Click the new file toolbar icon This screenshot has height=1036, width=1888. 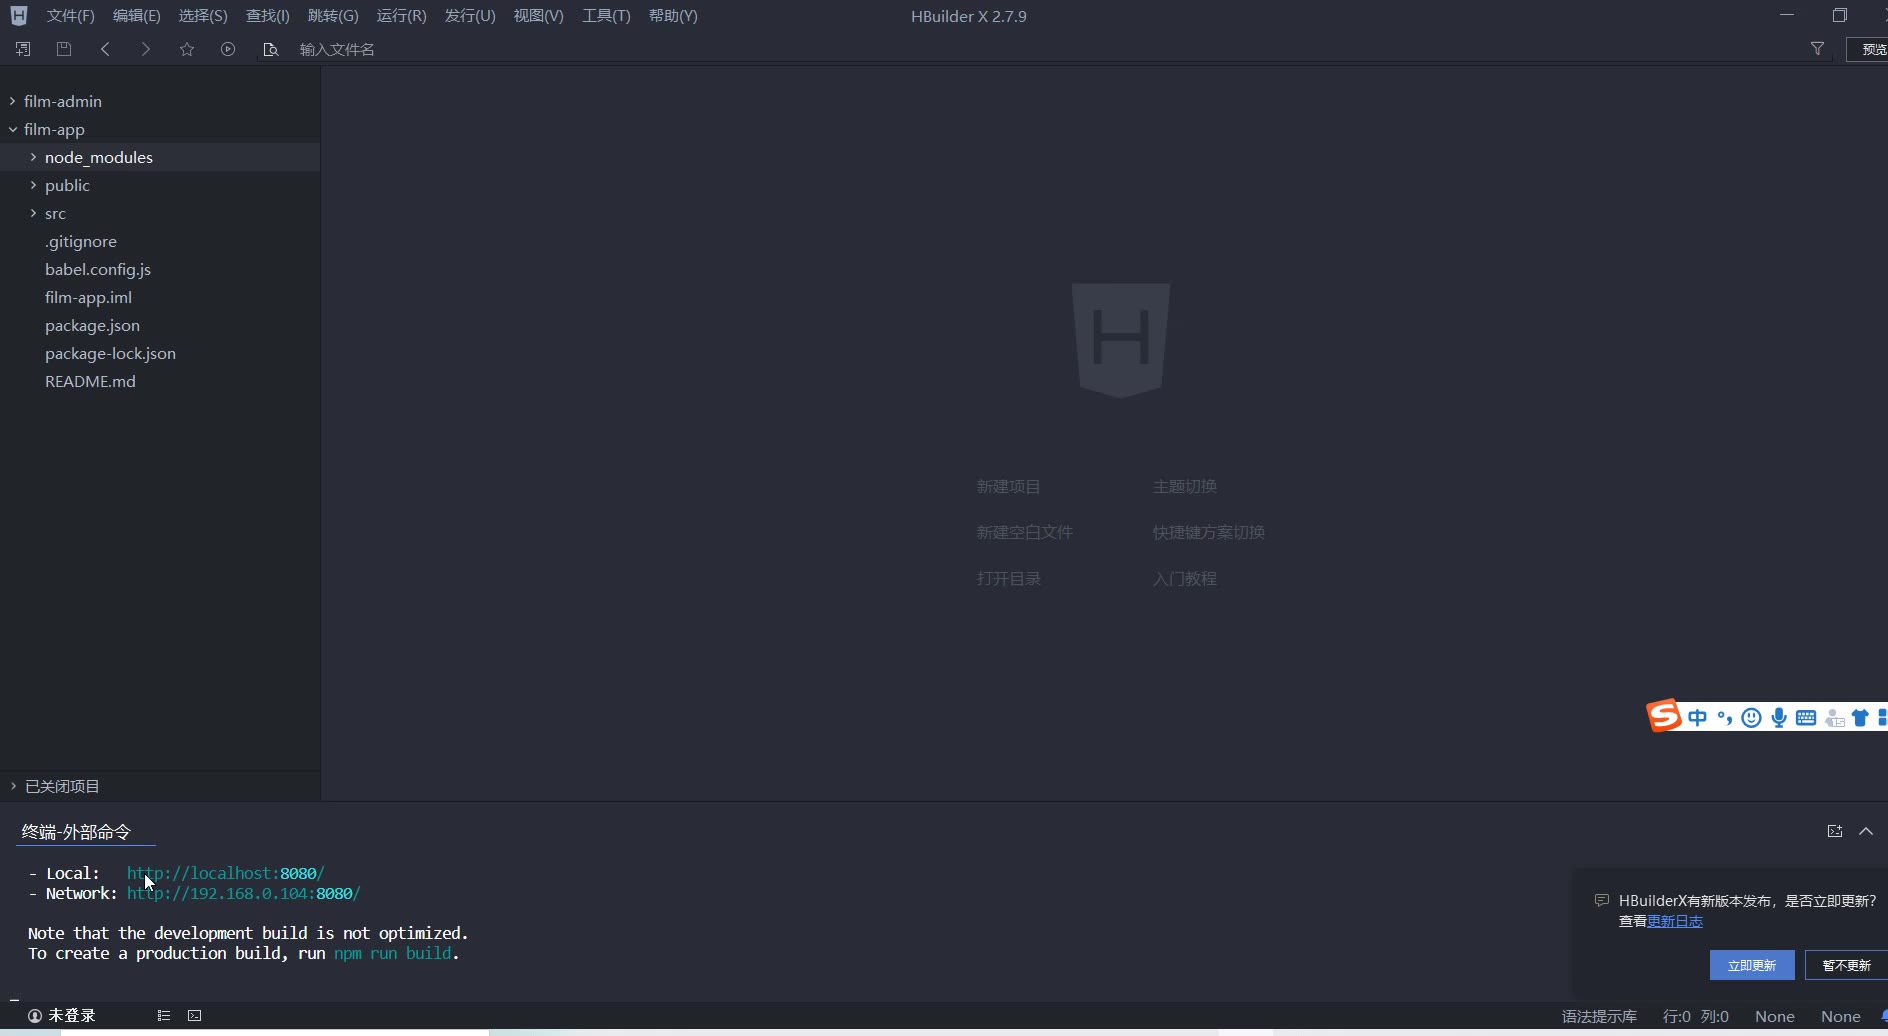coord(23,49)
